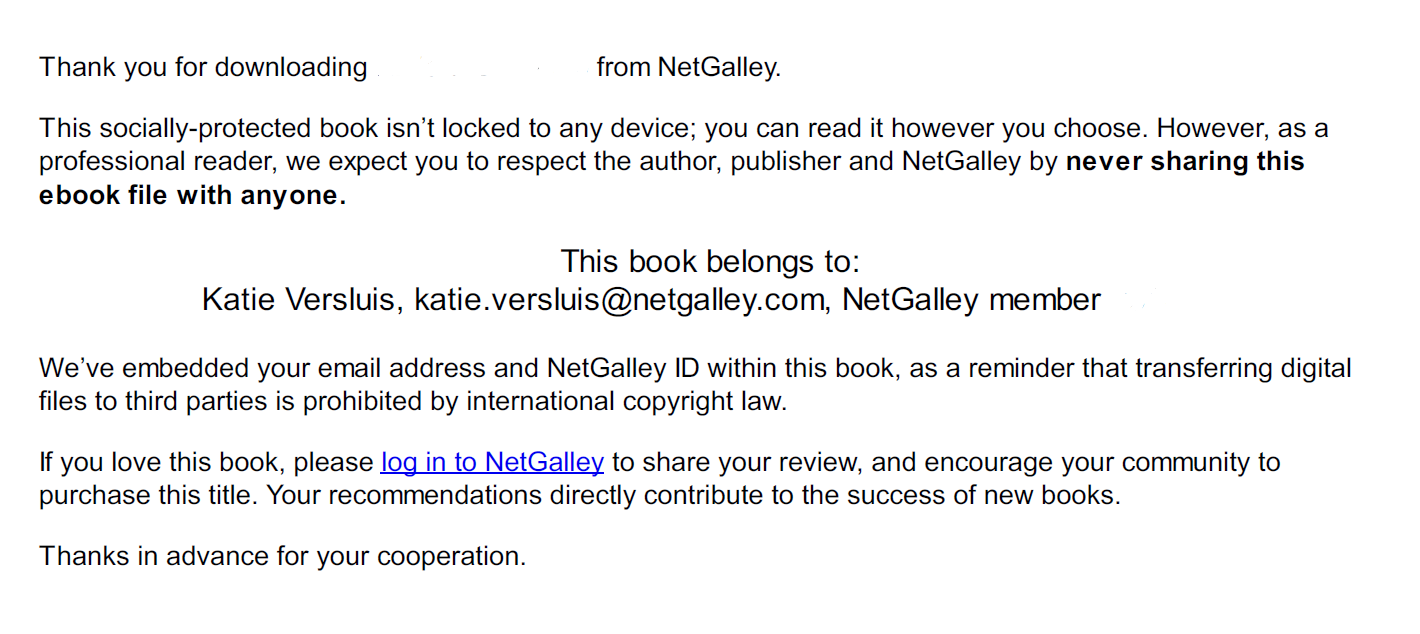
Task: Click the email katie.versluis@netgalley.com
Action: 619,299
